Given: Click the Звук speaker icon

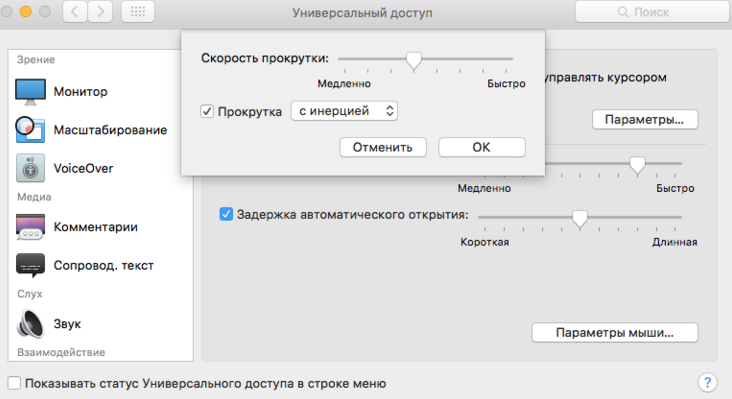Looking at the screenshot, I should [30, 323].
